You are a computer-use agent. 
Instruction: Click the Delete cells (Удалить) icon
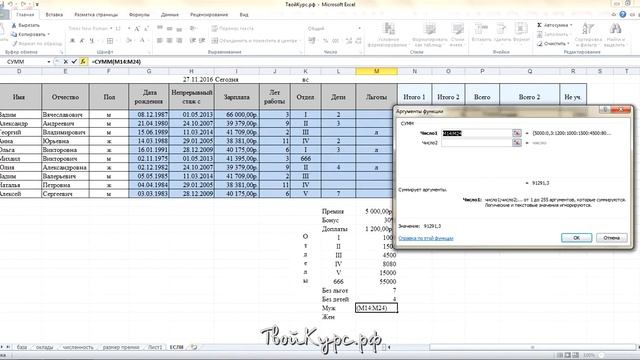[502, 29]
